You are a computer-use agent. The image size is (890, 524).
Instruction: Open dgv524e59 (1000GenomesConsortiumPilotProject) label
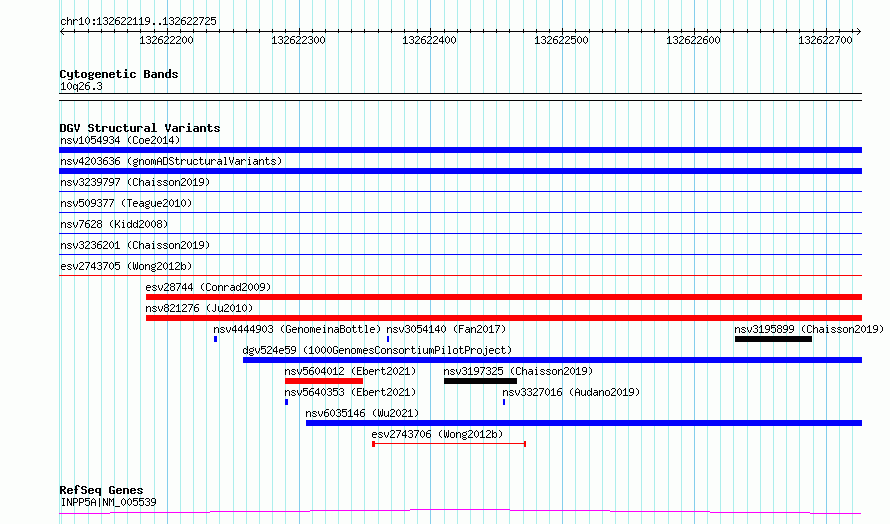coord(377,350)
